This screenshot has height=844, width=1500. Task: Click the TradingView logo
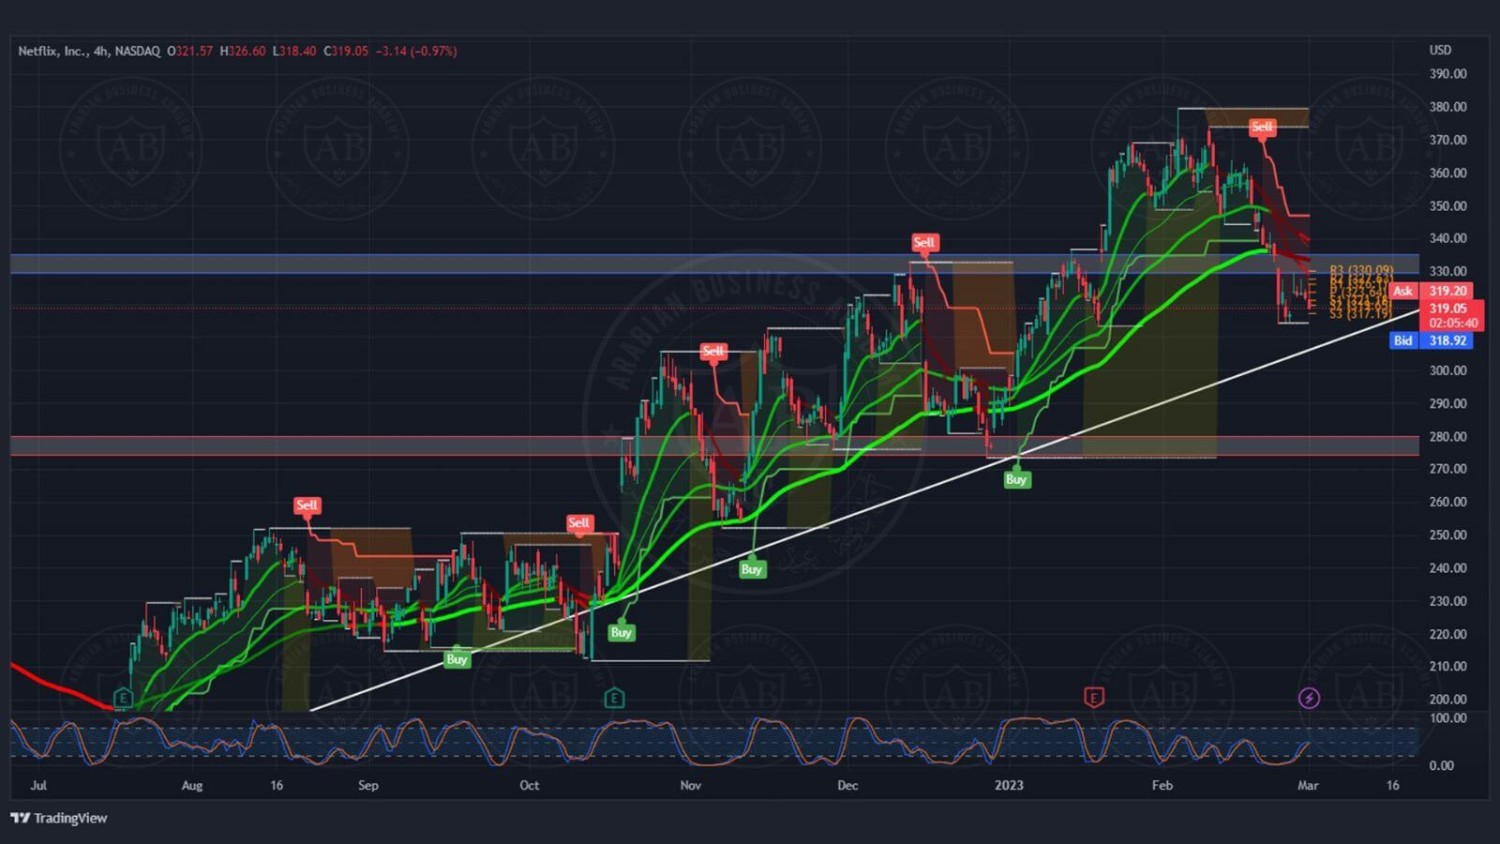(59, 818)
